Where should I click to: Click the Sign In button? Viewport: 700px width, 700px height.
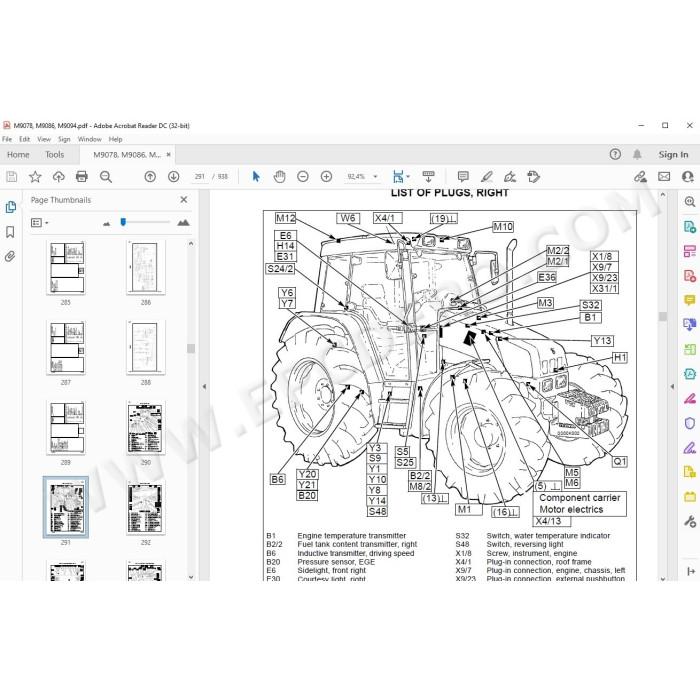pyautogui.click(x=673, y=154)
